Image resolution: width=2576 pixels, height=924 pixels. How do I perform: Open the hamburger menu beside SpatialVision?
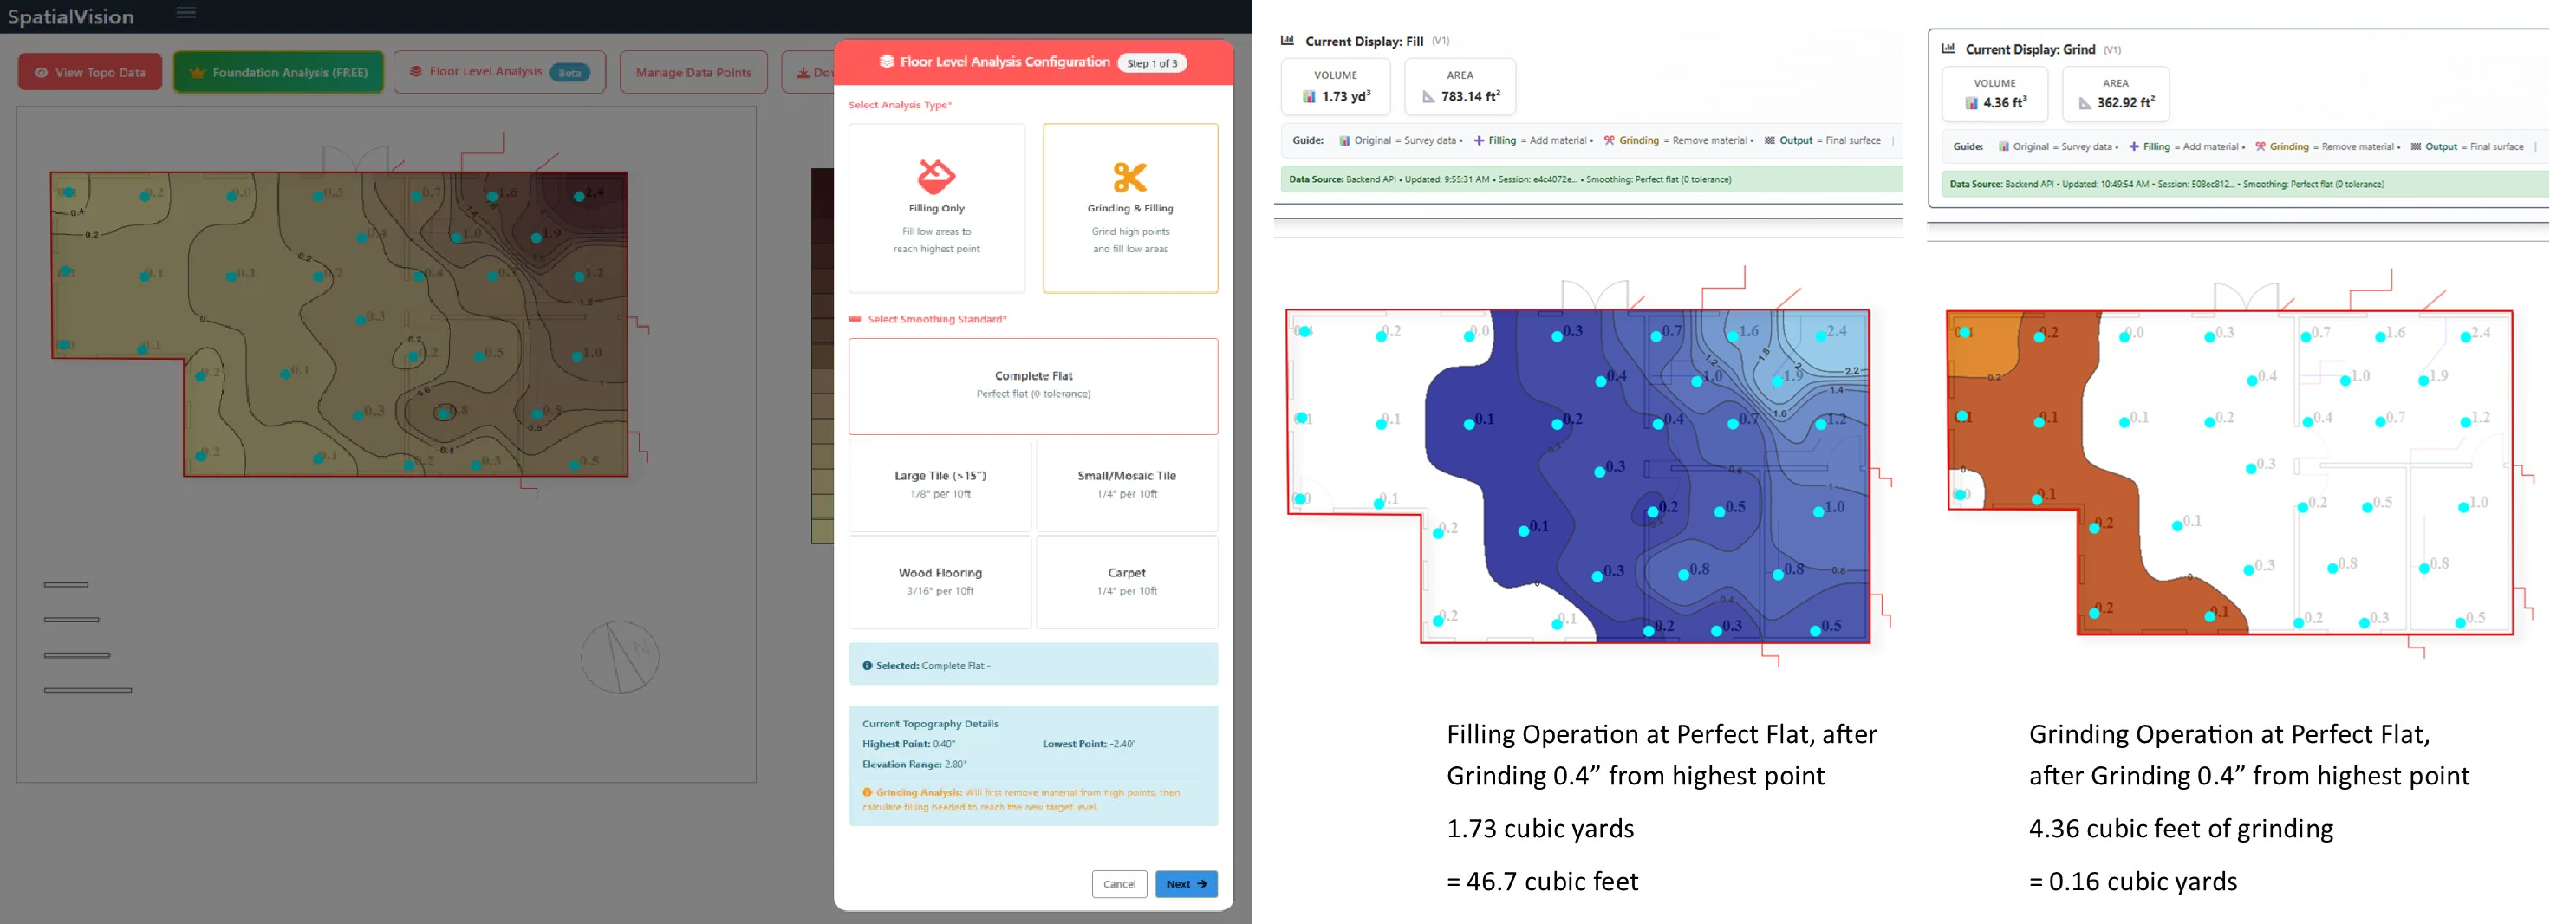(x=186, y=13)
